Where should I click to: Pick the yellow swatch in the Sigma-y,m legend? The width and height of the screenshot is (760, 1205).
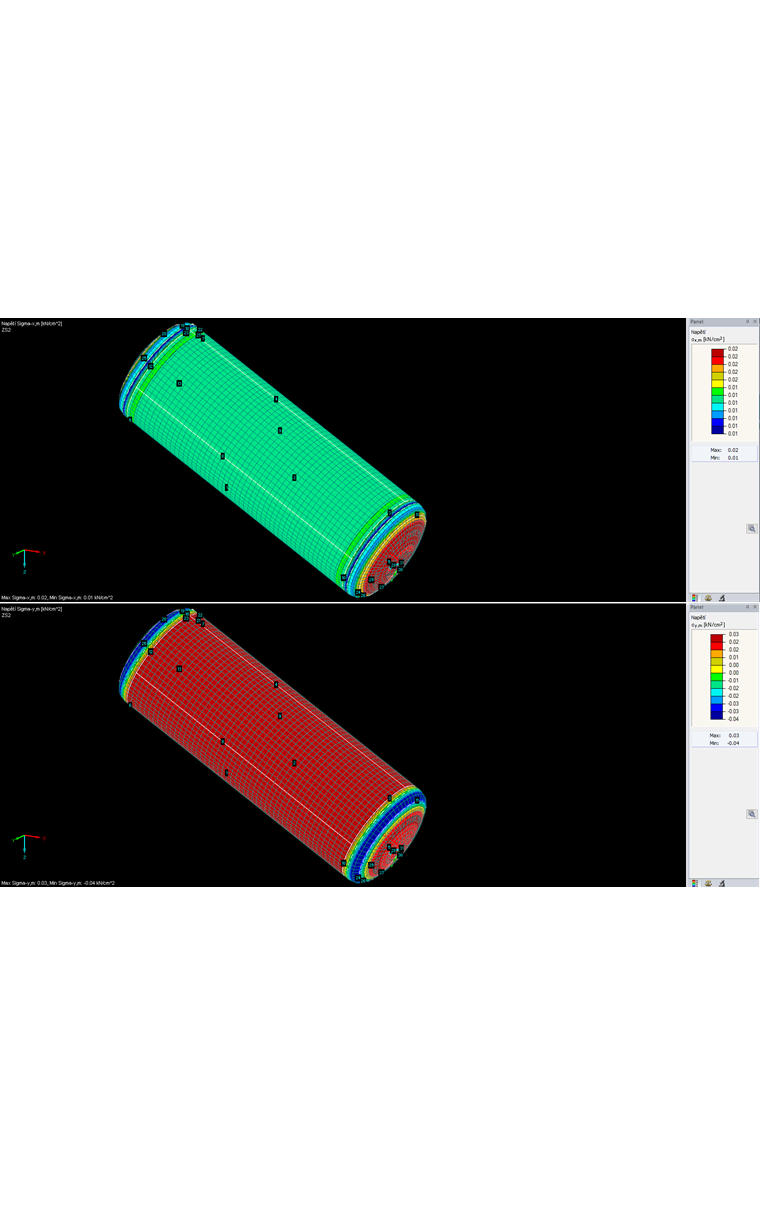tap(717, 668)
